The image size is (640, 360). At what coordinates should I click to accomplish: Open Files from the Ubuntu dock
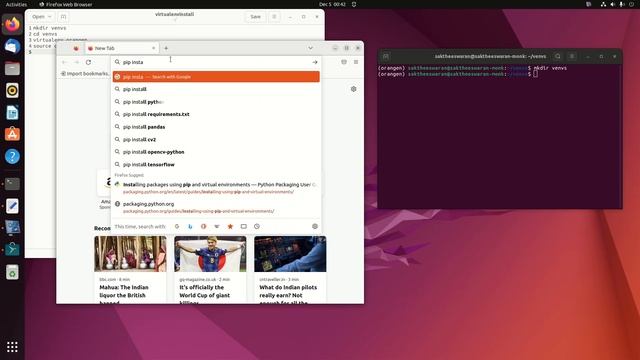pyautogui.click(x=12, y=68)
